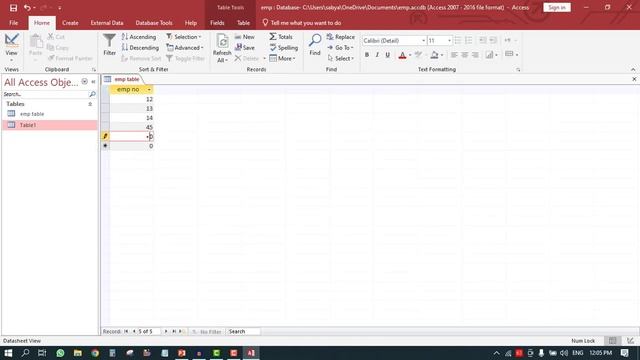Add a New record from Records group
640x360 pixels.
pos(244,37)
